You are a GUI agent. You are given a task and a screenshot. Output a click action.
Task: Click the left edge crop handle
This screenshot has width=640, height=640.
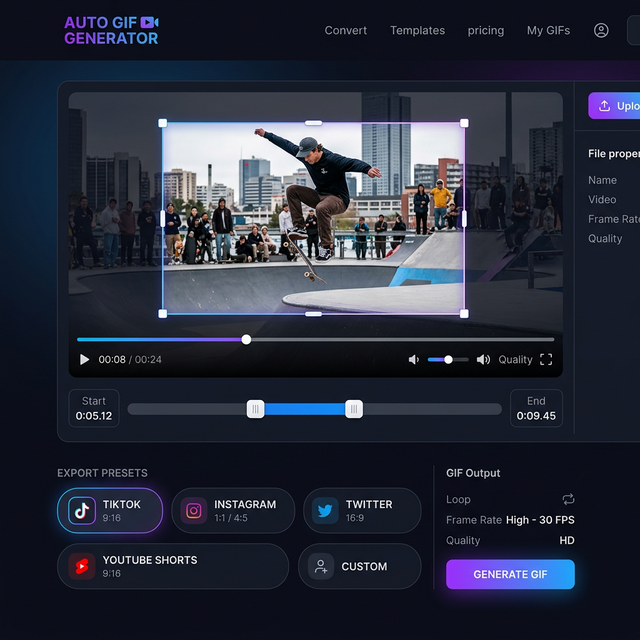[162, 219]
